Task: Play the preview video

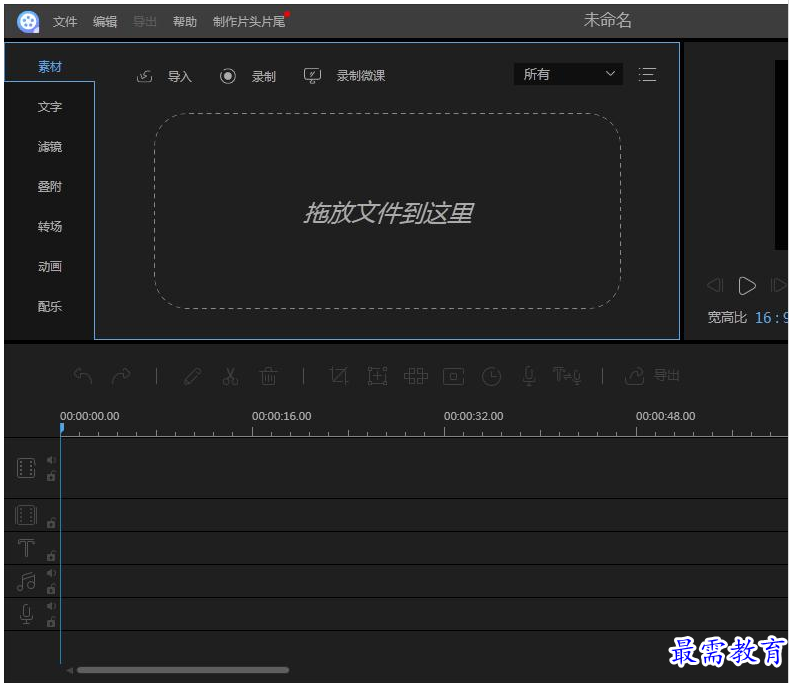Action: click(x=746, y=285)
